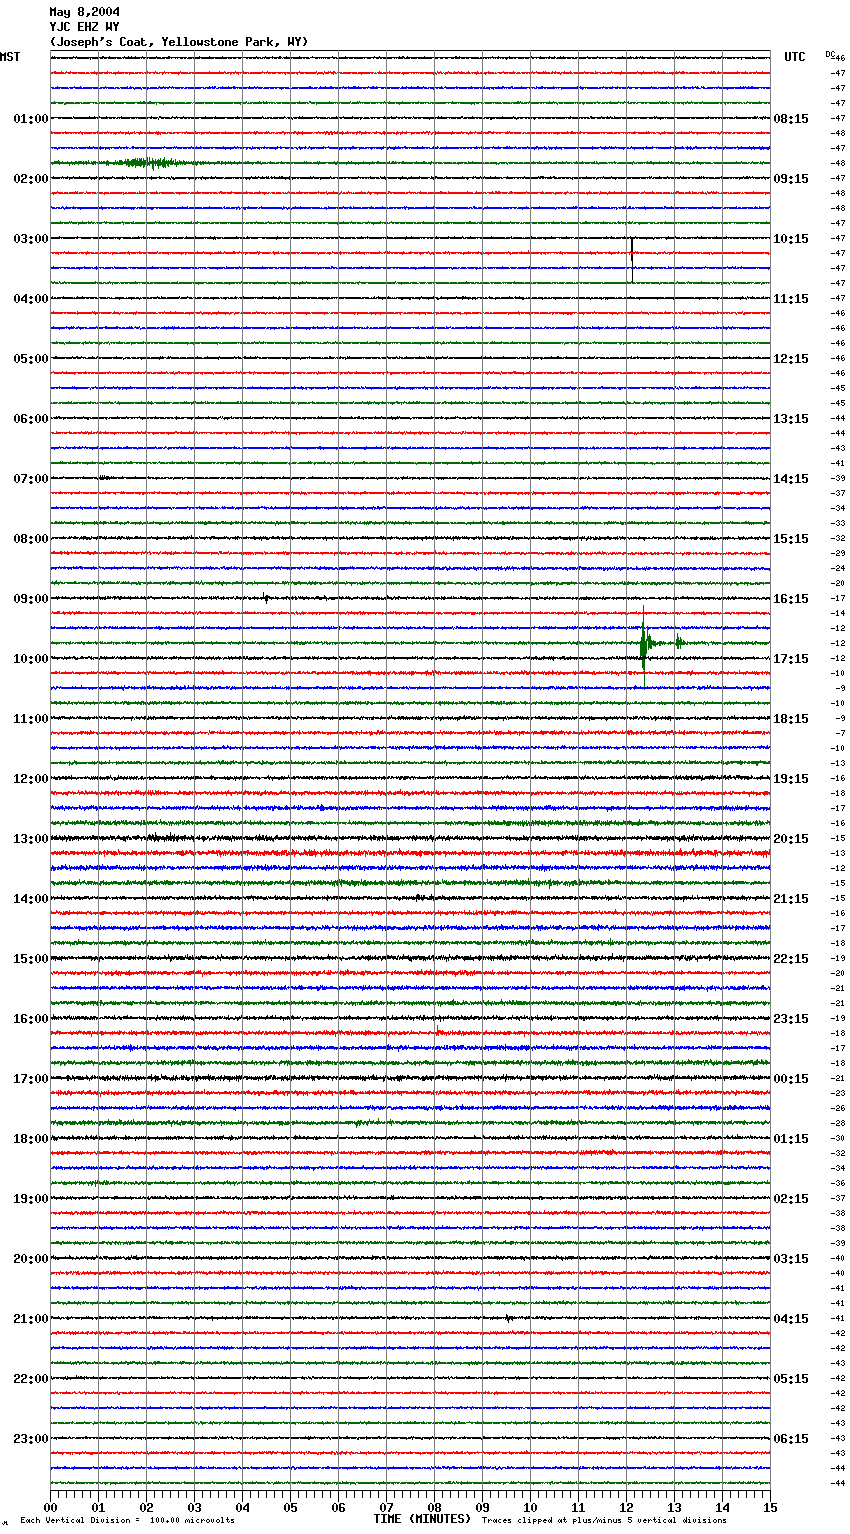Click the "16:00" MST time label
Viewport: 850px width, 1534px height.
[31, 1019]
